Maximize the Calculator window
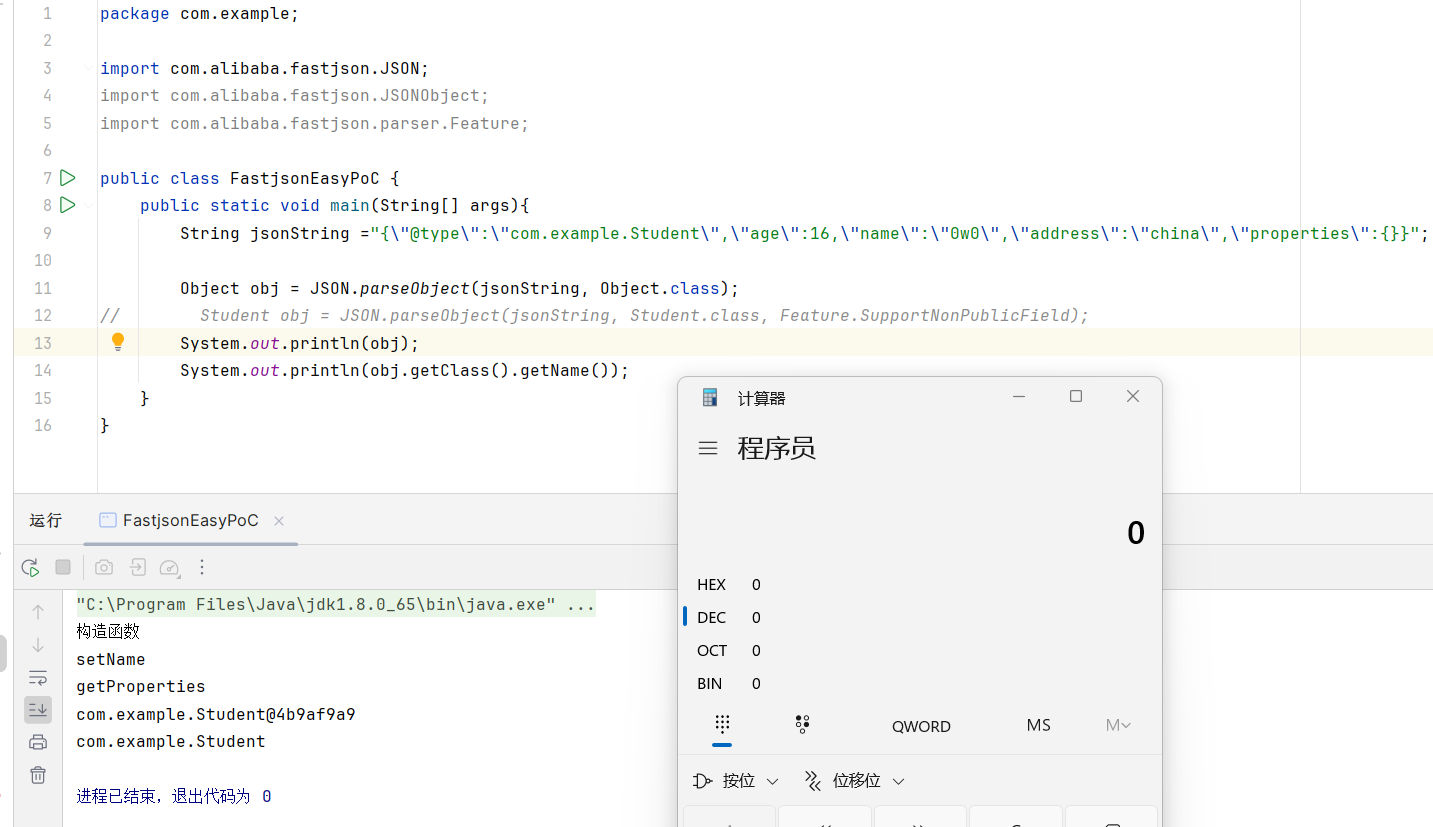 (x=1076, y=397)
